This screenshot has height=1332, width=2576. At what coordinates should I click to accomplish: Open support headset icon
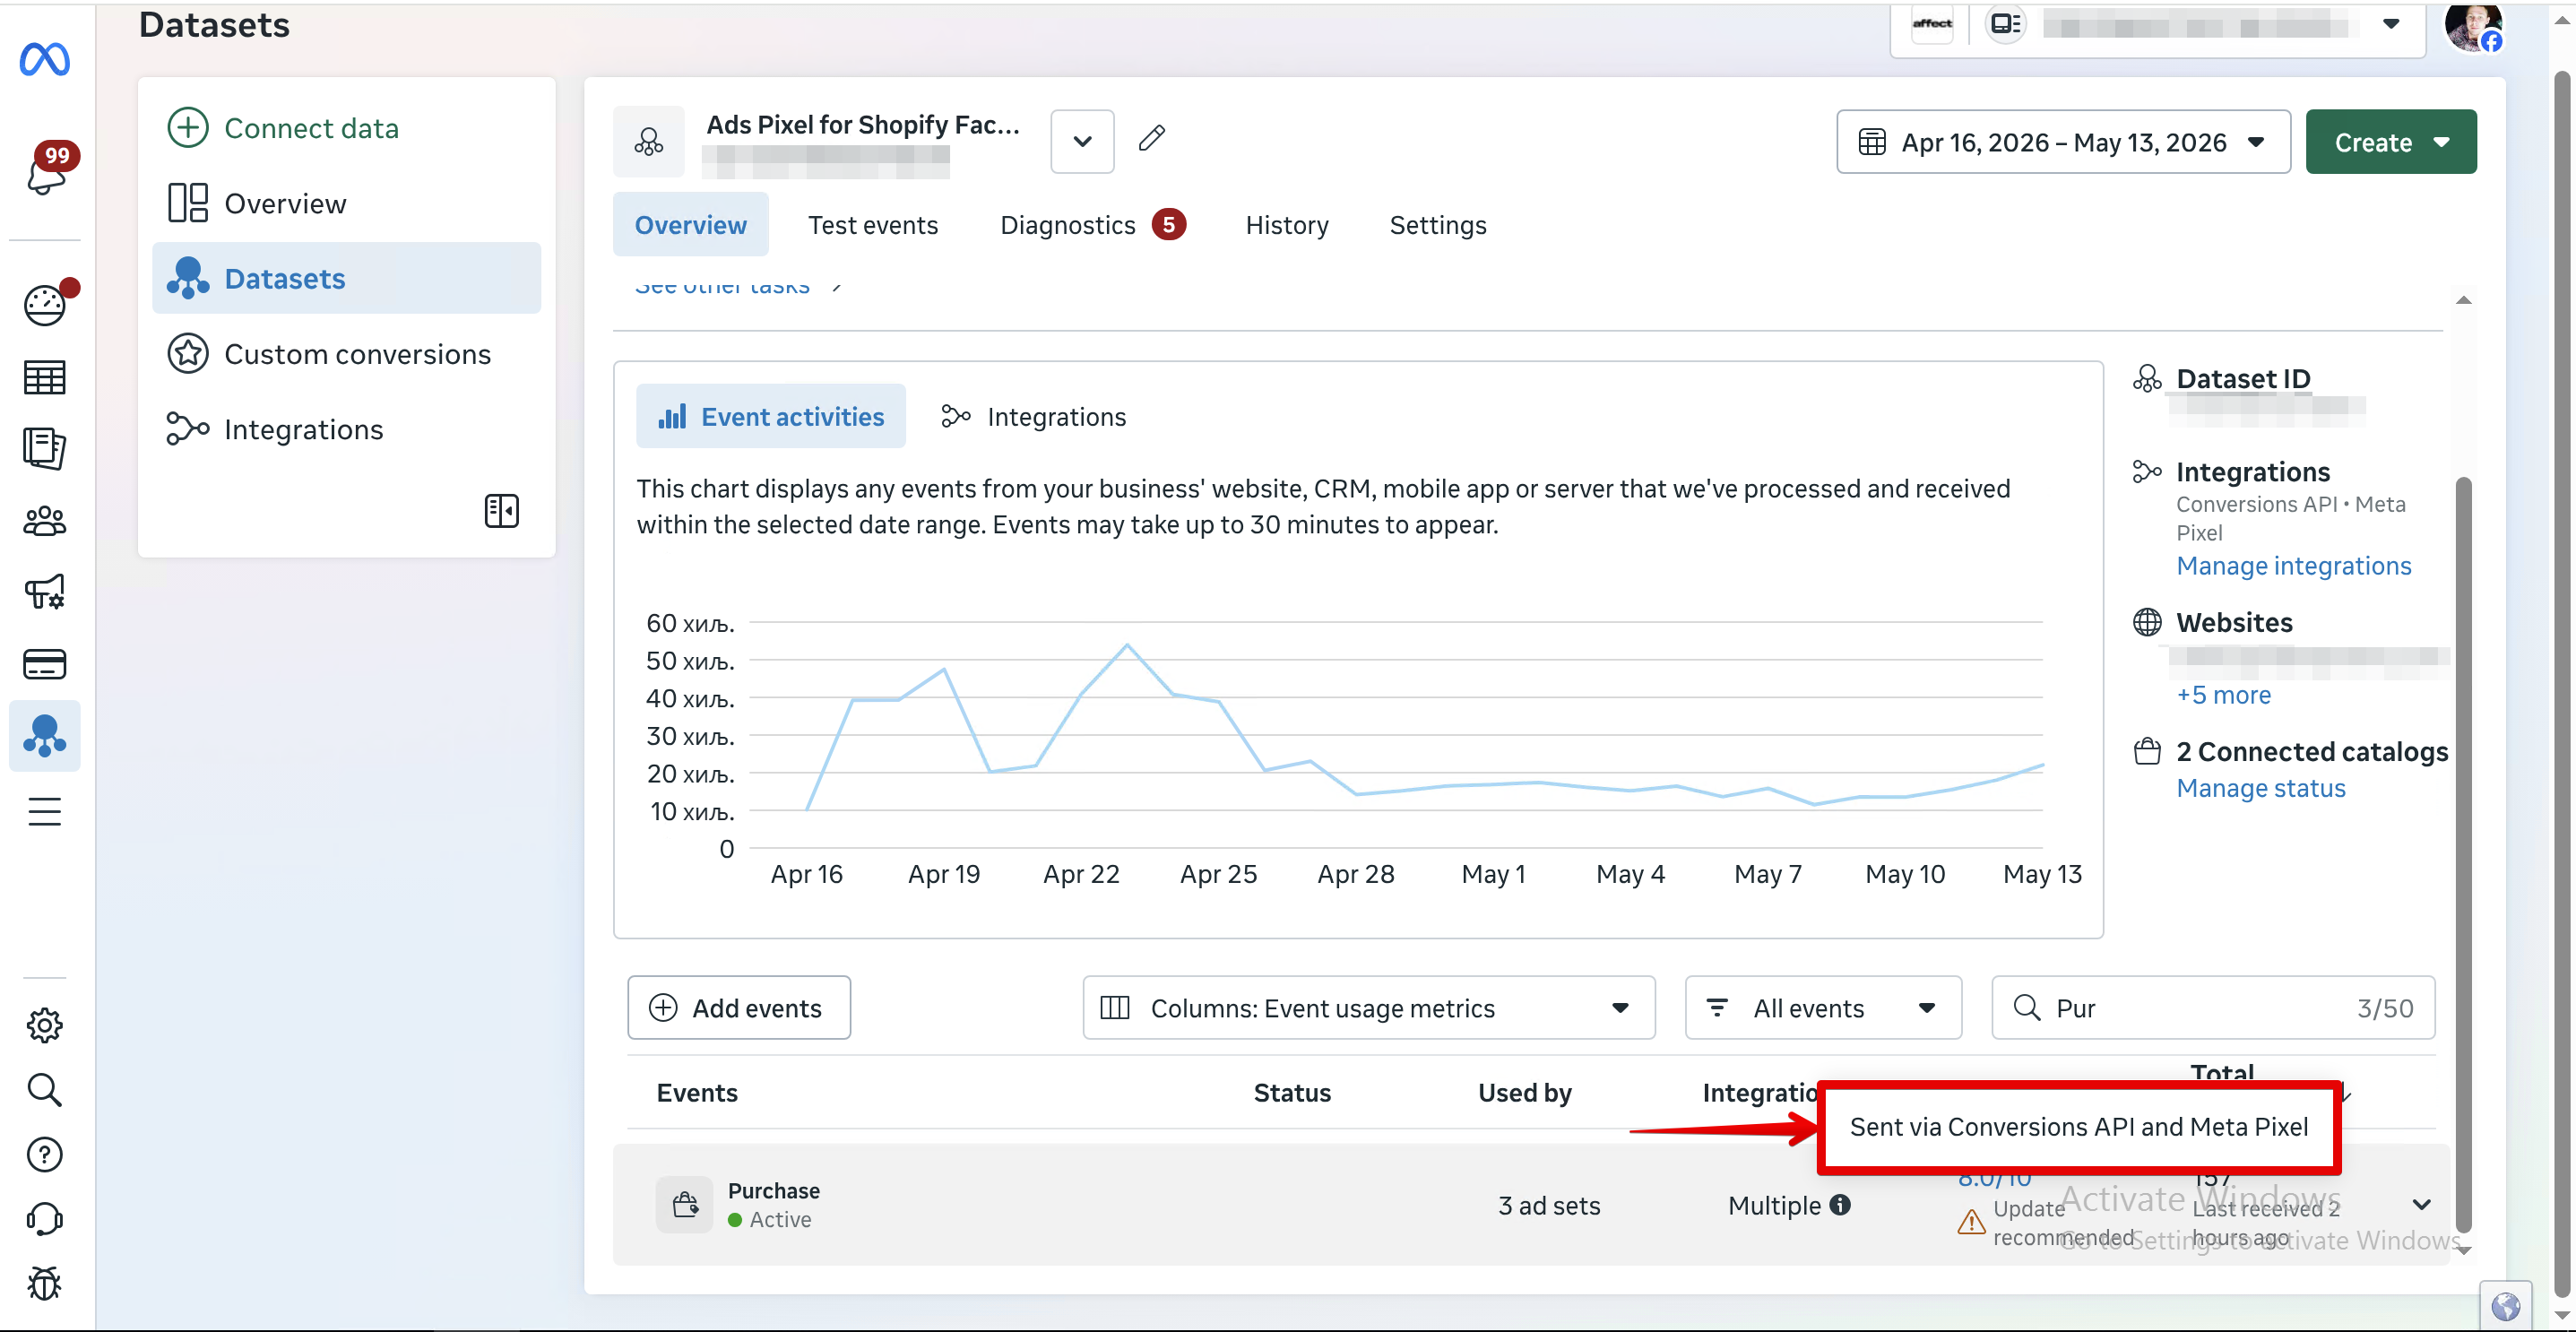(45, 1219)
